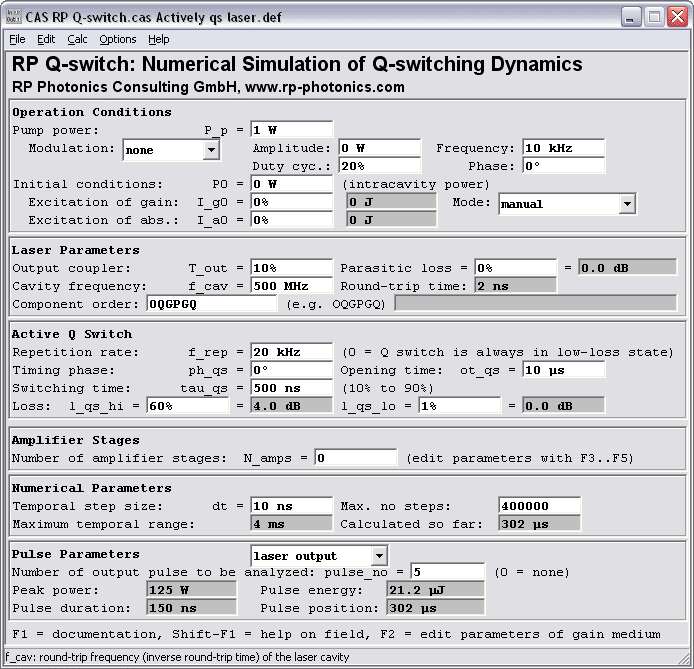Image resolution: width=694 pixels, height=669 pixels.
Task: Click the gain excitation 0 J readout
Action: (392, 202)
